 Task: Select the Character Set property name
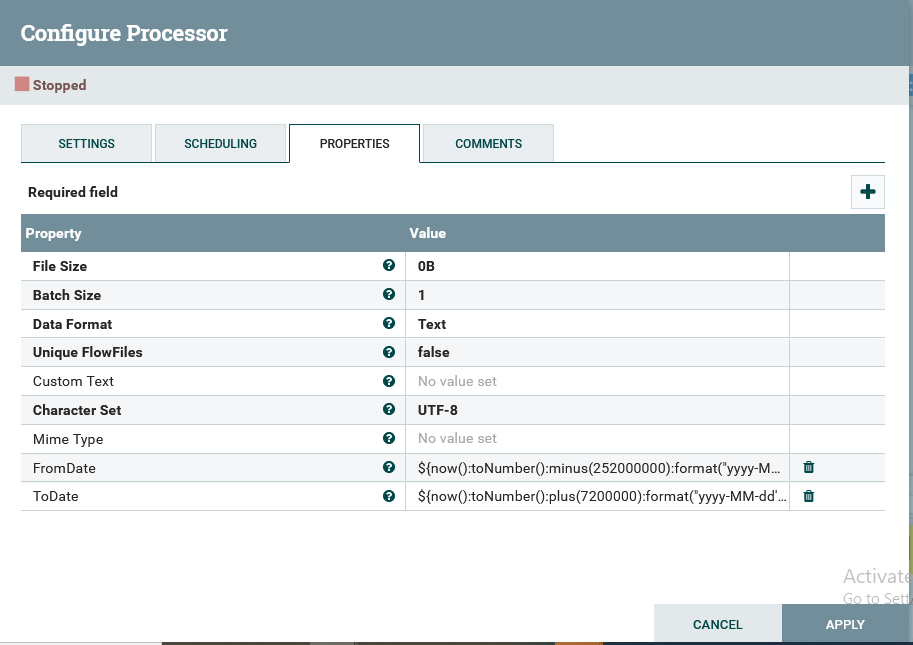pos(77,410)
